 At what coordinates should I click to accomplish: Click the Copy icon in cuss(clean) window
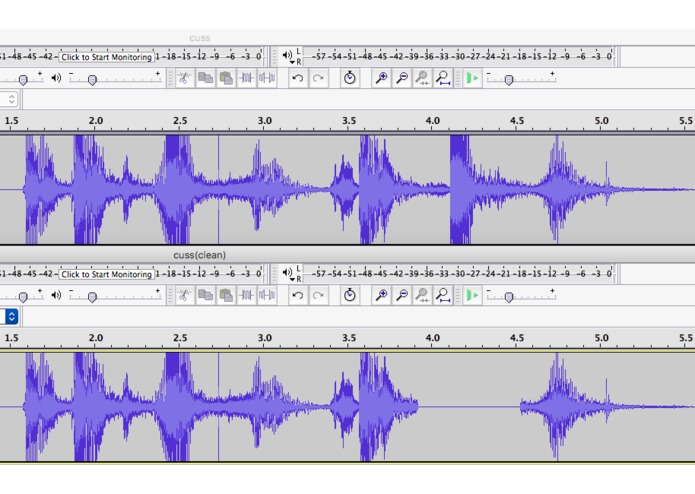(x=205, y=296)
